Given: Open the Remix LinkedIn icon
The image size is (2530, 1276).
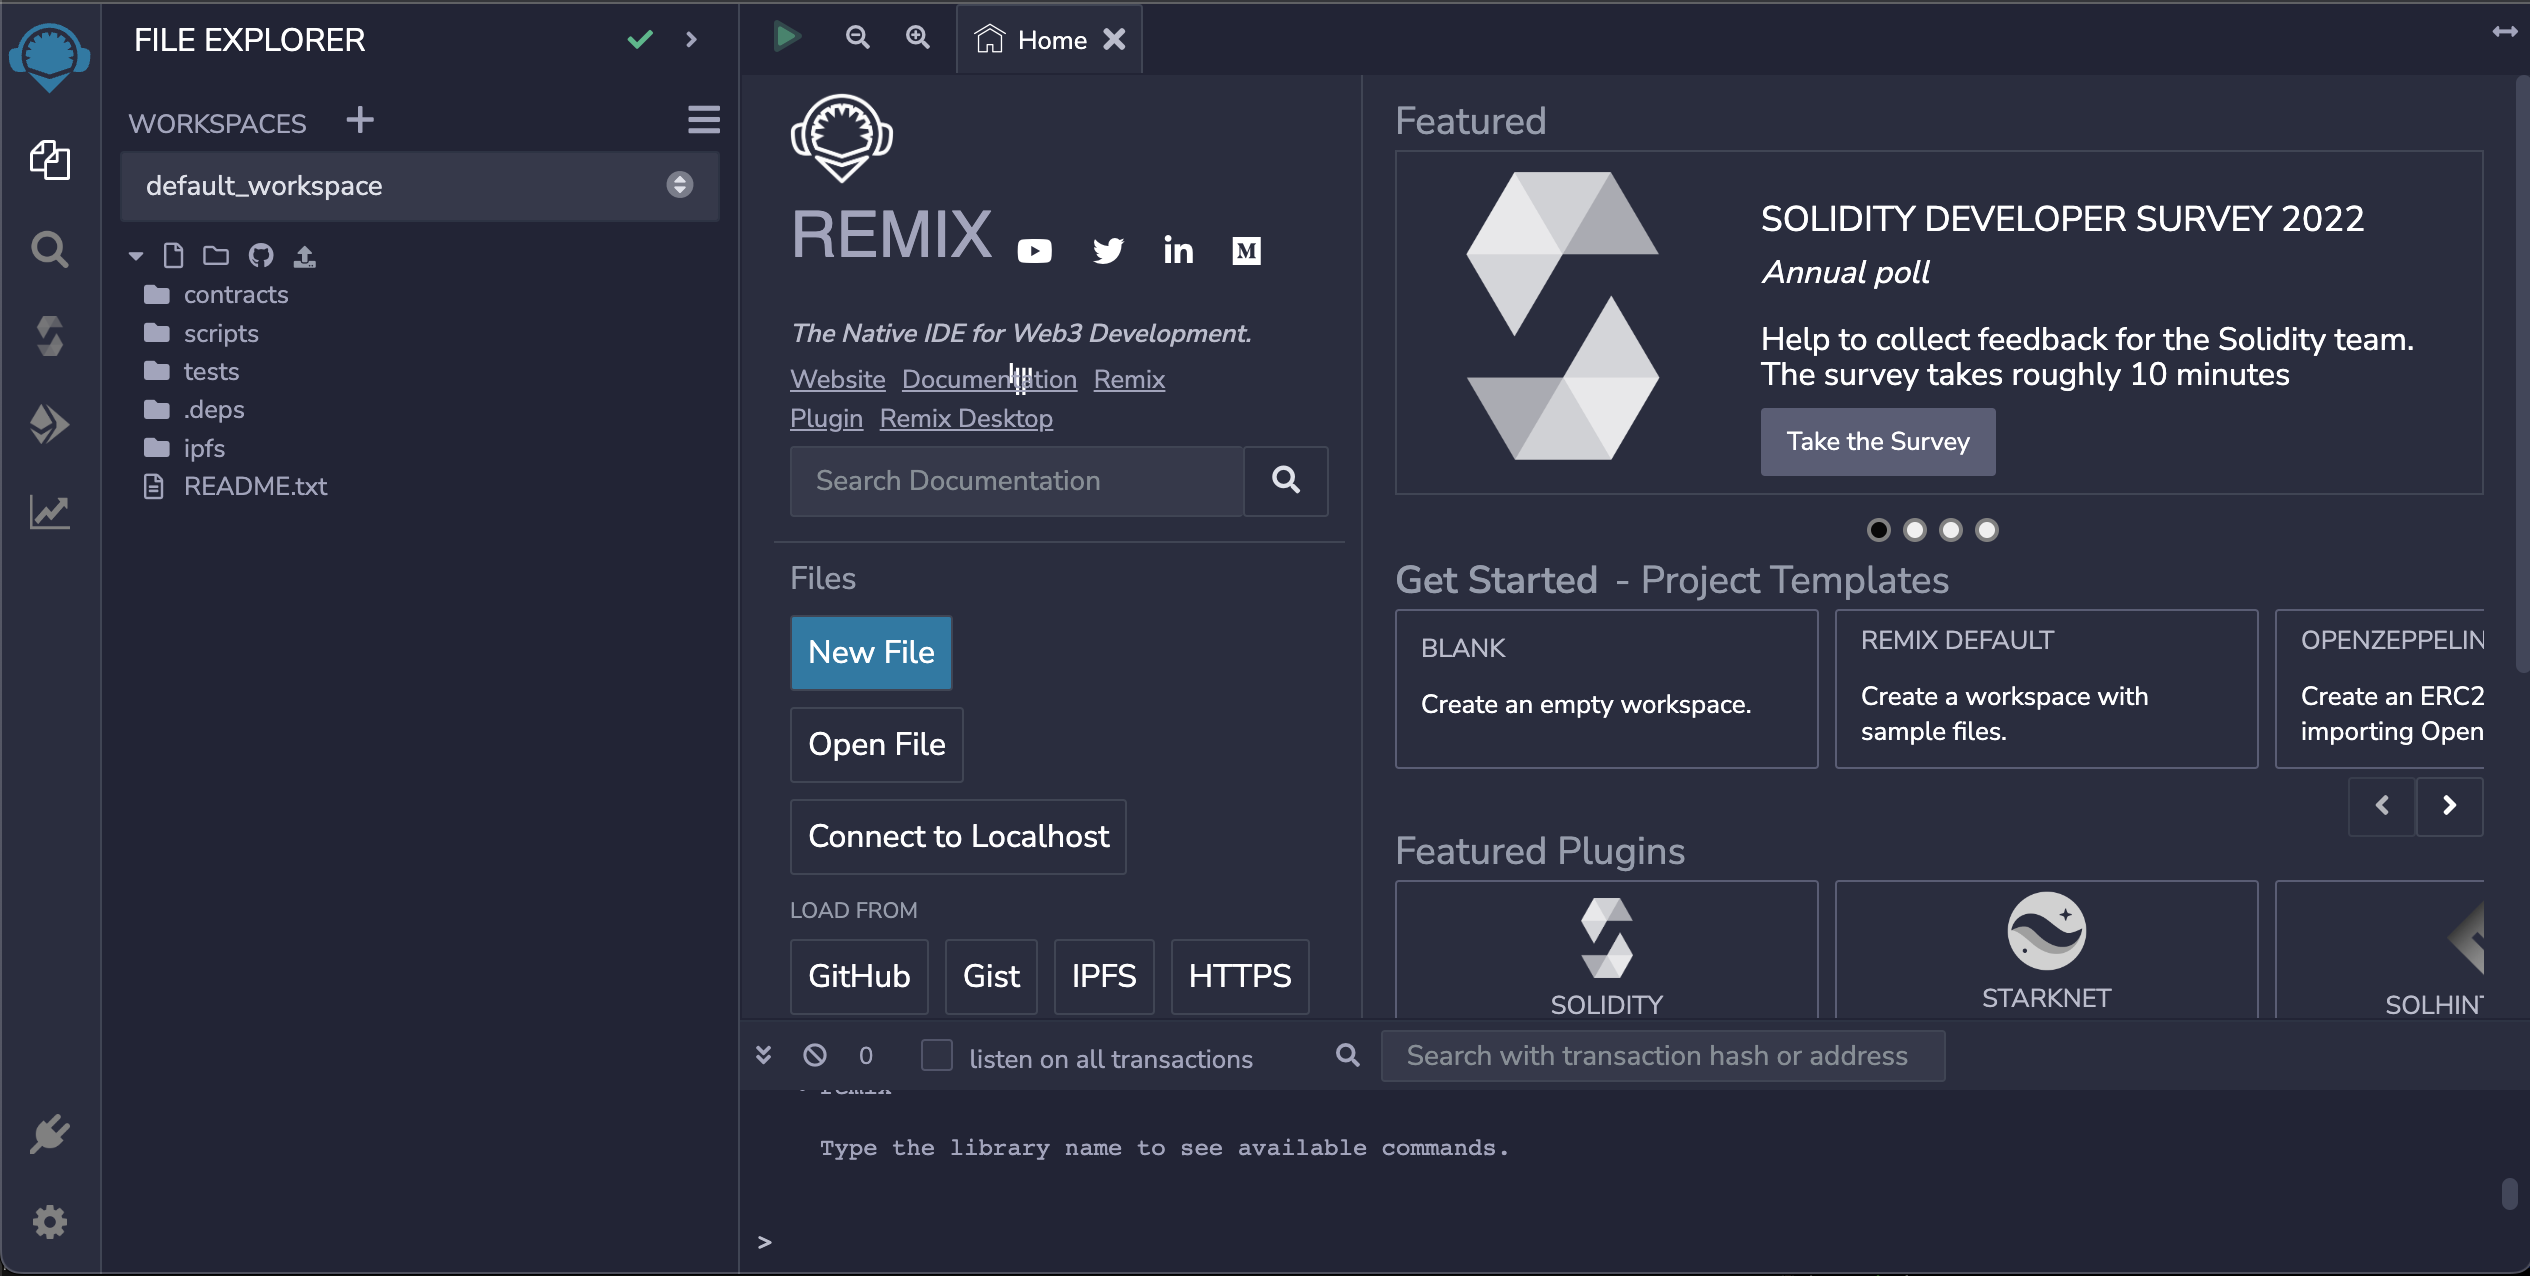Looking at the screenshot, I should (1178, 250).
